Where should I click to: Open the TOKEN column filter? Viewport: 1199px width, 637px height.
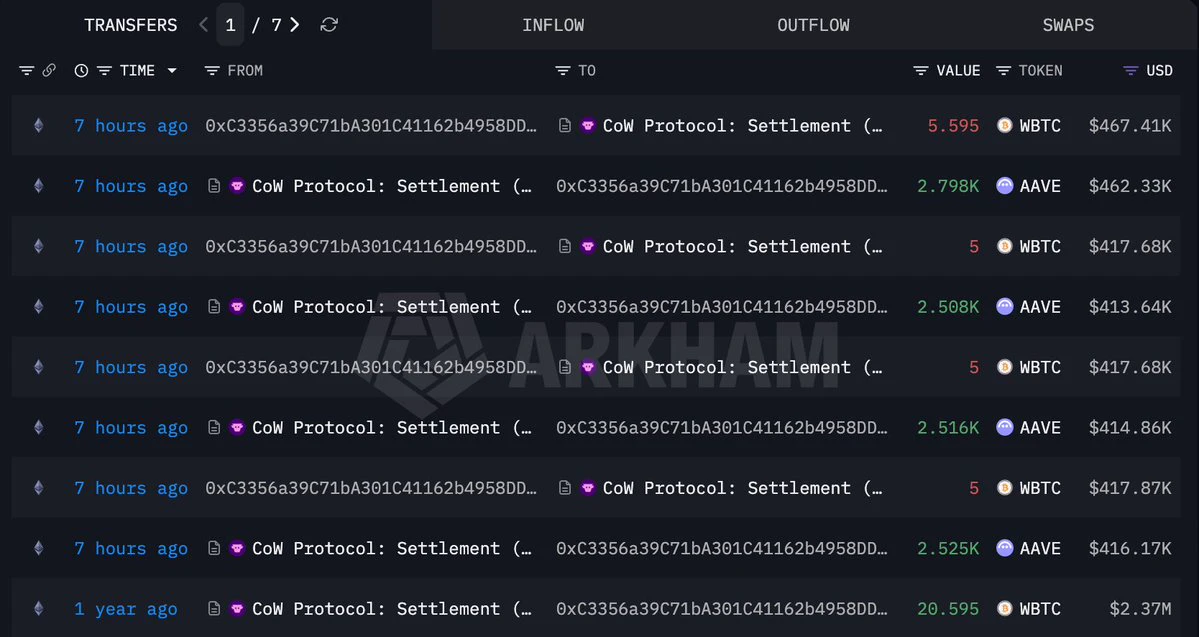point(1003,70)
